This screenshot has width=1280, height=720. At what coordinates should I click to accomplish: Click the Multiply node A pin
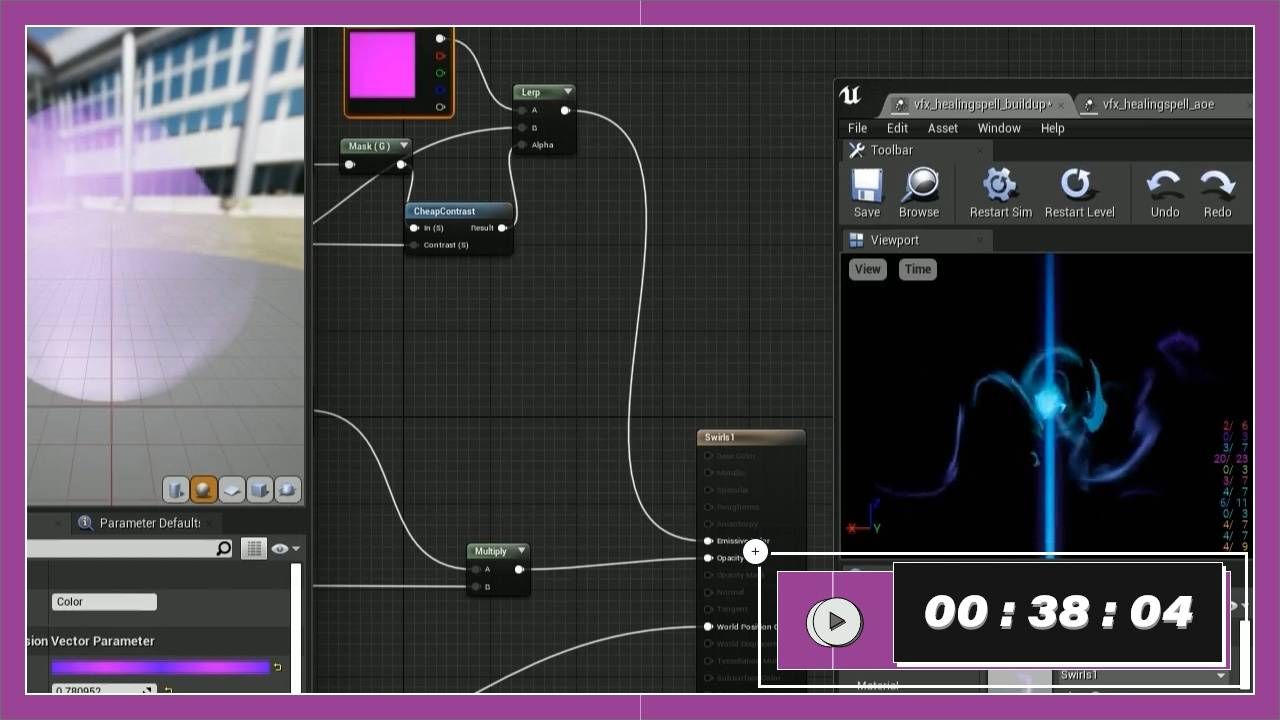click(x=475, y=570)
